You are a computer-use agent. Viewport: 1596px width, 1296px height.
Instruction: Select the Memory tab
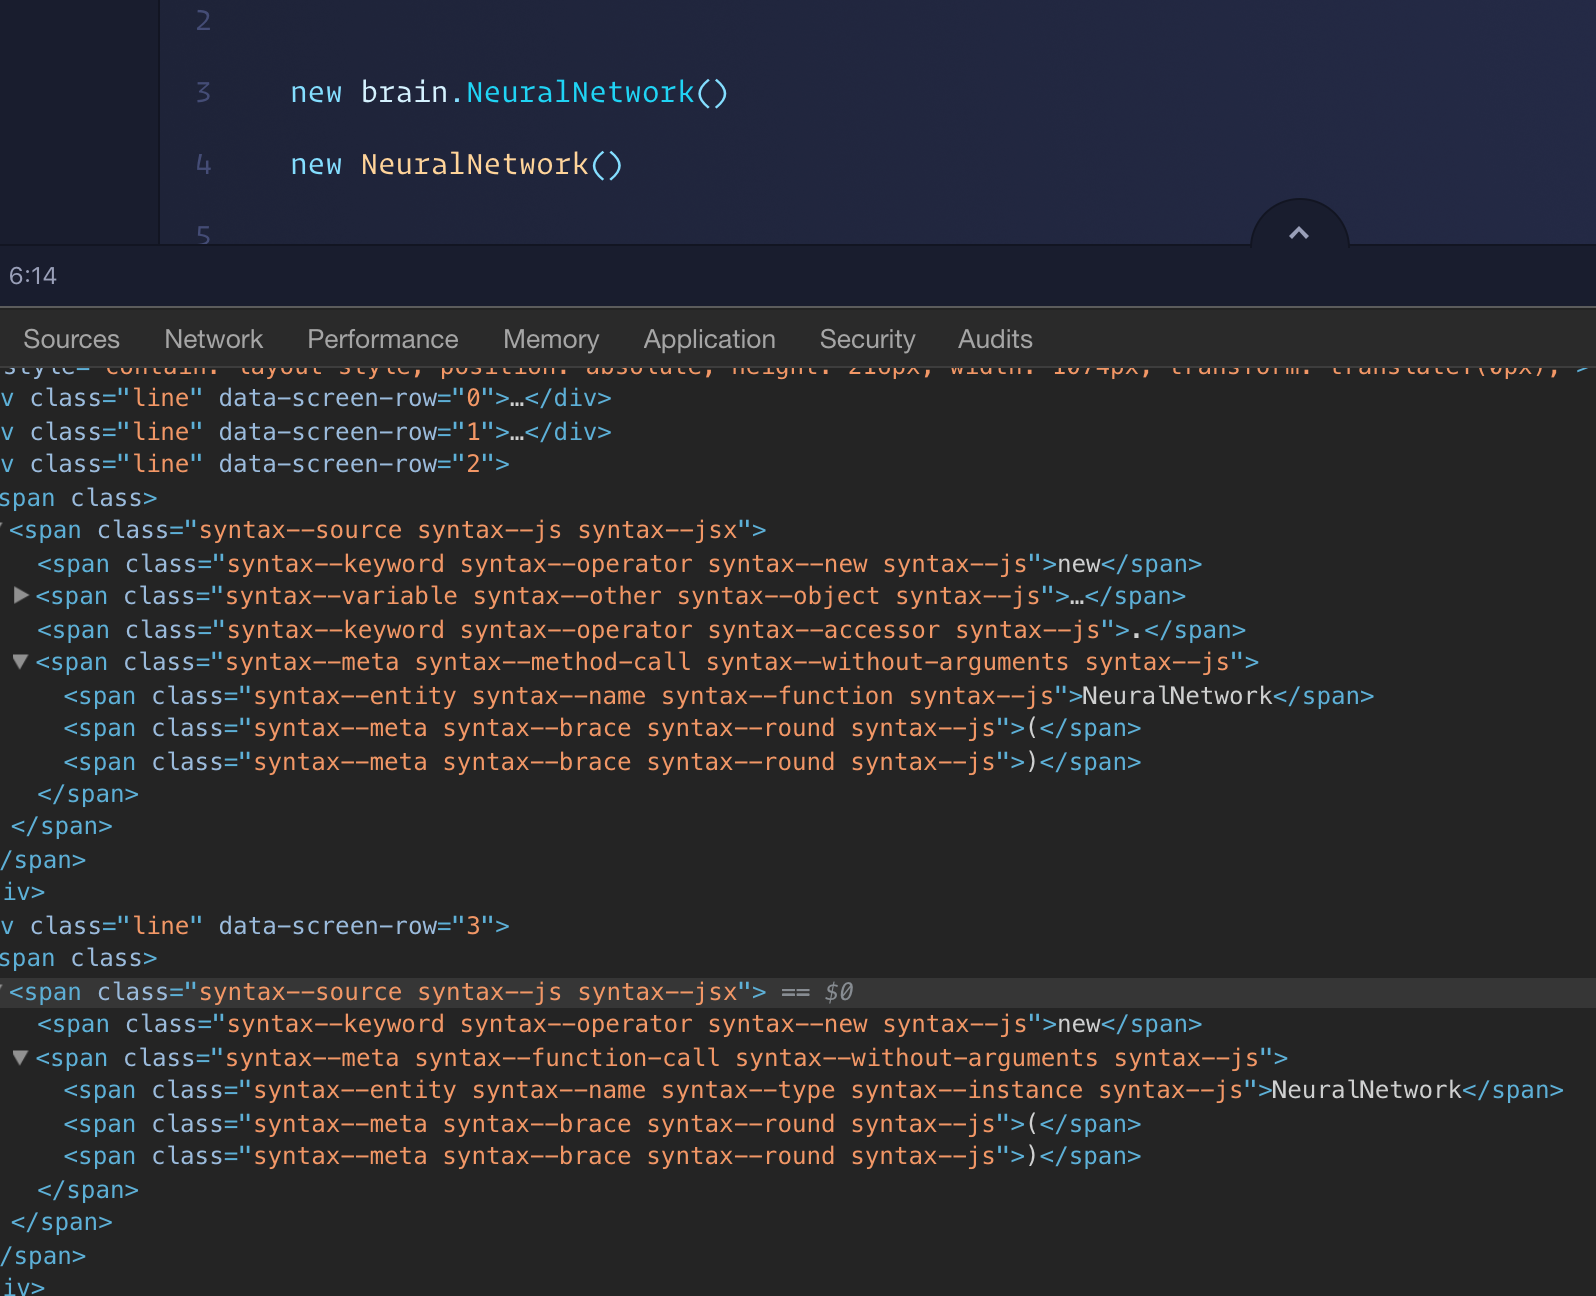pos(551,339)
